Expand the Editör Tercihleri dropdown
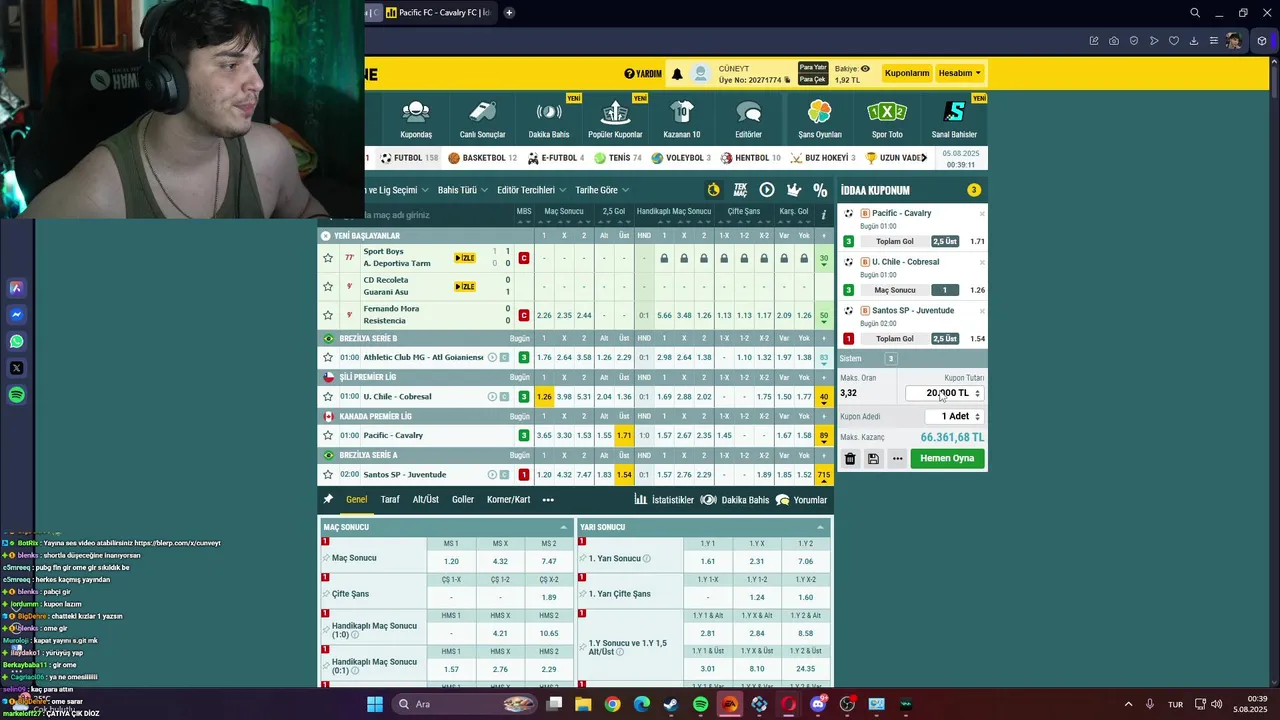This screenshot has height=720, width=1280. pyautogui.click(x=530, y=190)
